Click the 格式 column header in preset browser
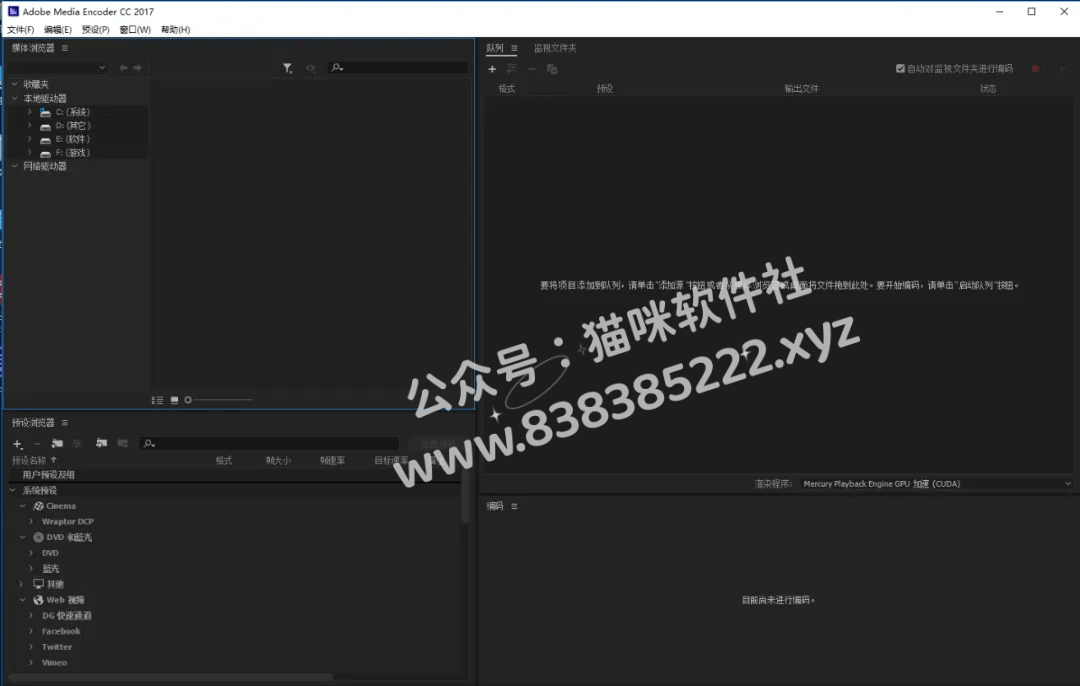Screen dimensions: 1080x686 pos(224,461)
